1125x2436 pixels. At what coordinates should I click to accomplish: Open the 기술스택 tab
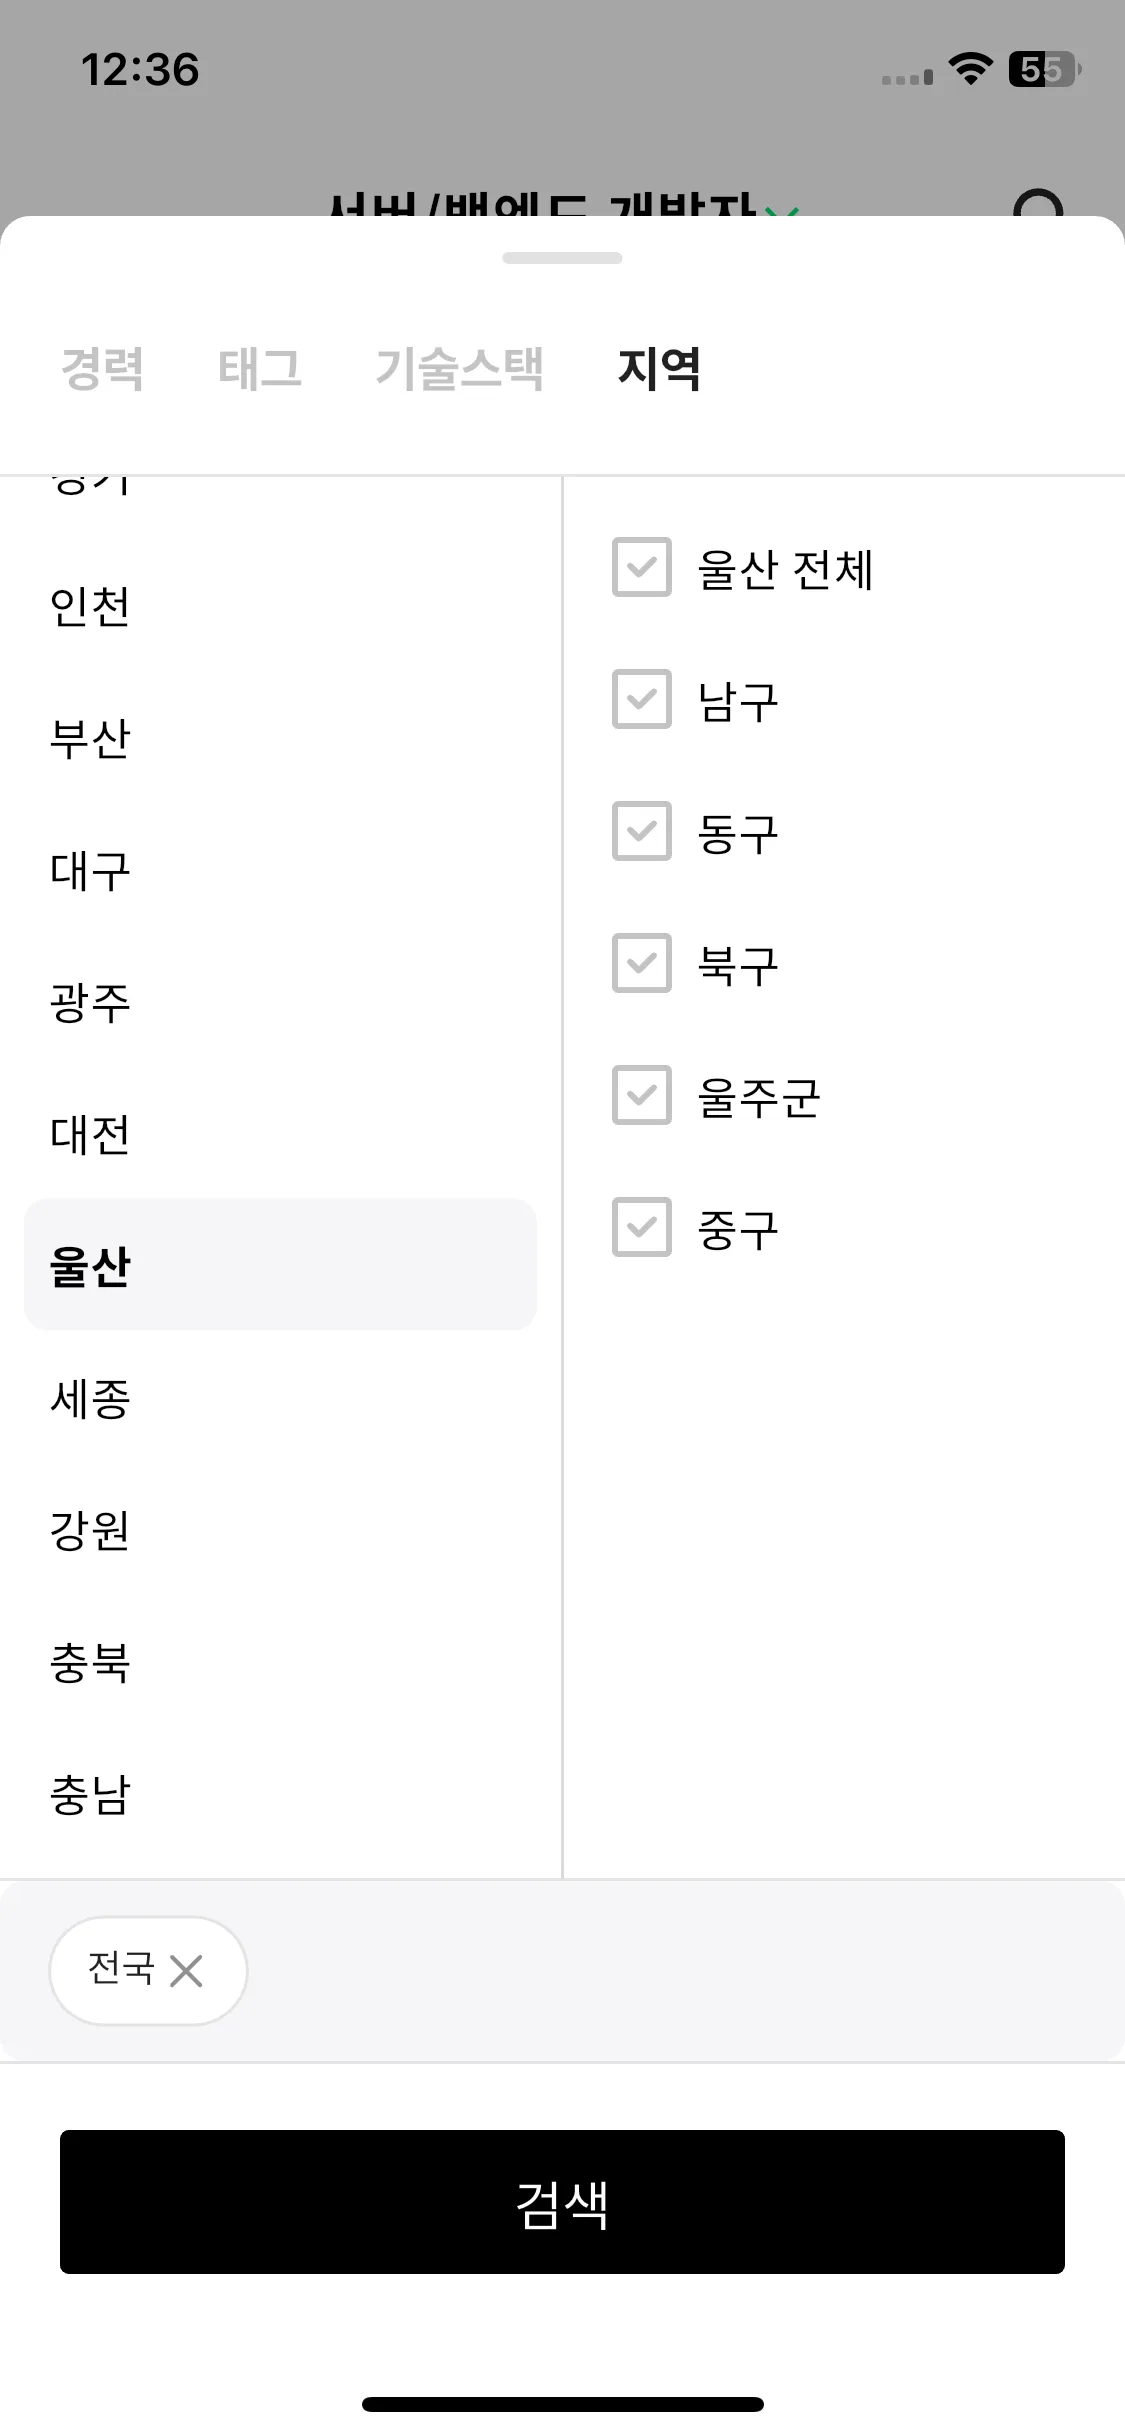460,368
